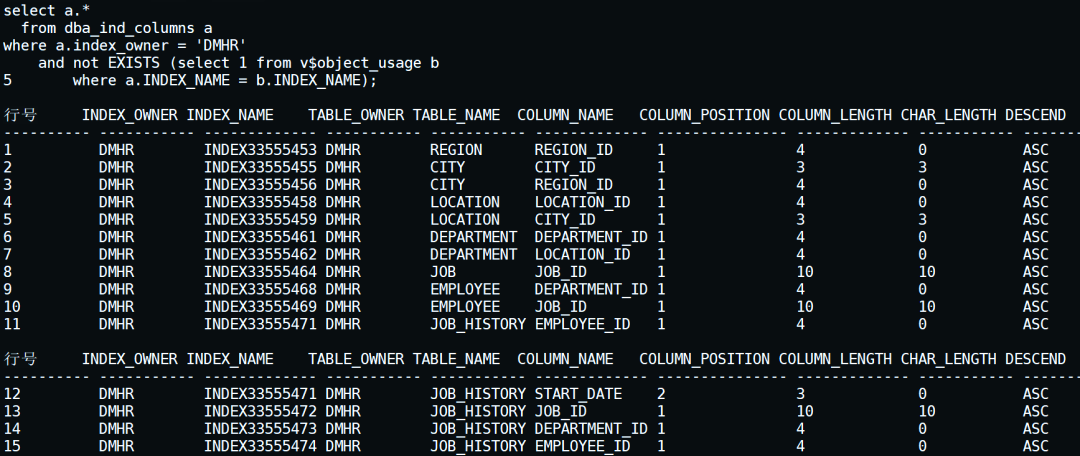Click INDEX33555471 in row 12

click(260, 394)
